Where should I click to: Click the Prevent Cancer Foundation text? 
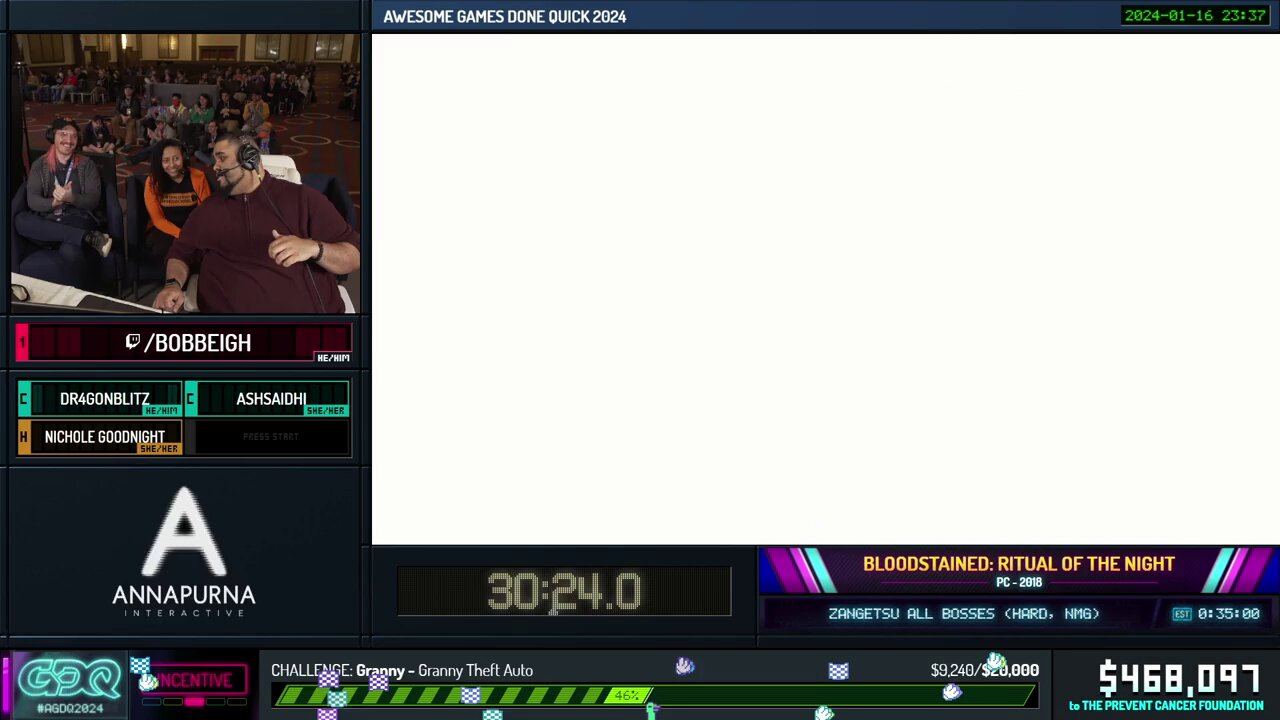[1166, 706]
